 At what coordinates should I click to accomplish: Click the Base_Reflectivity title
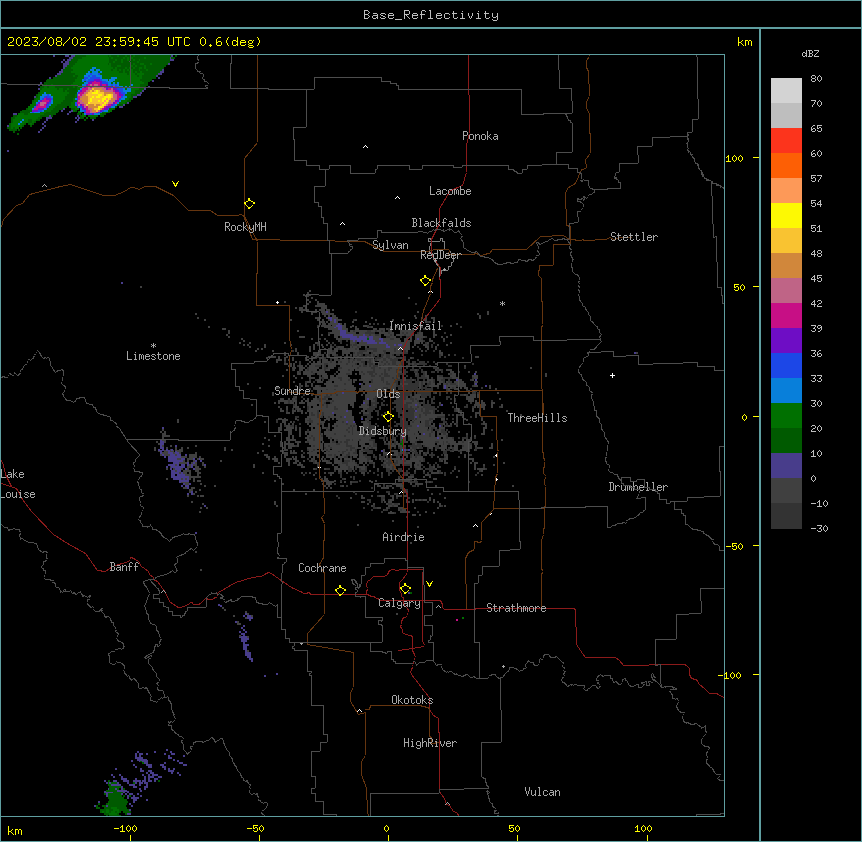(x=431, y=15)
